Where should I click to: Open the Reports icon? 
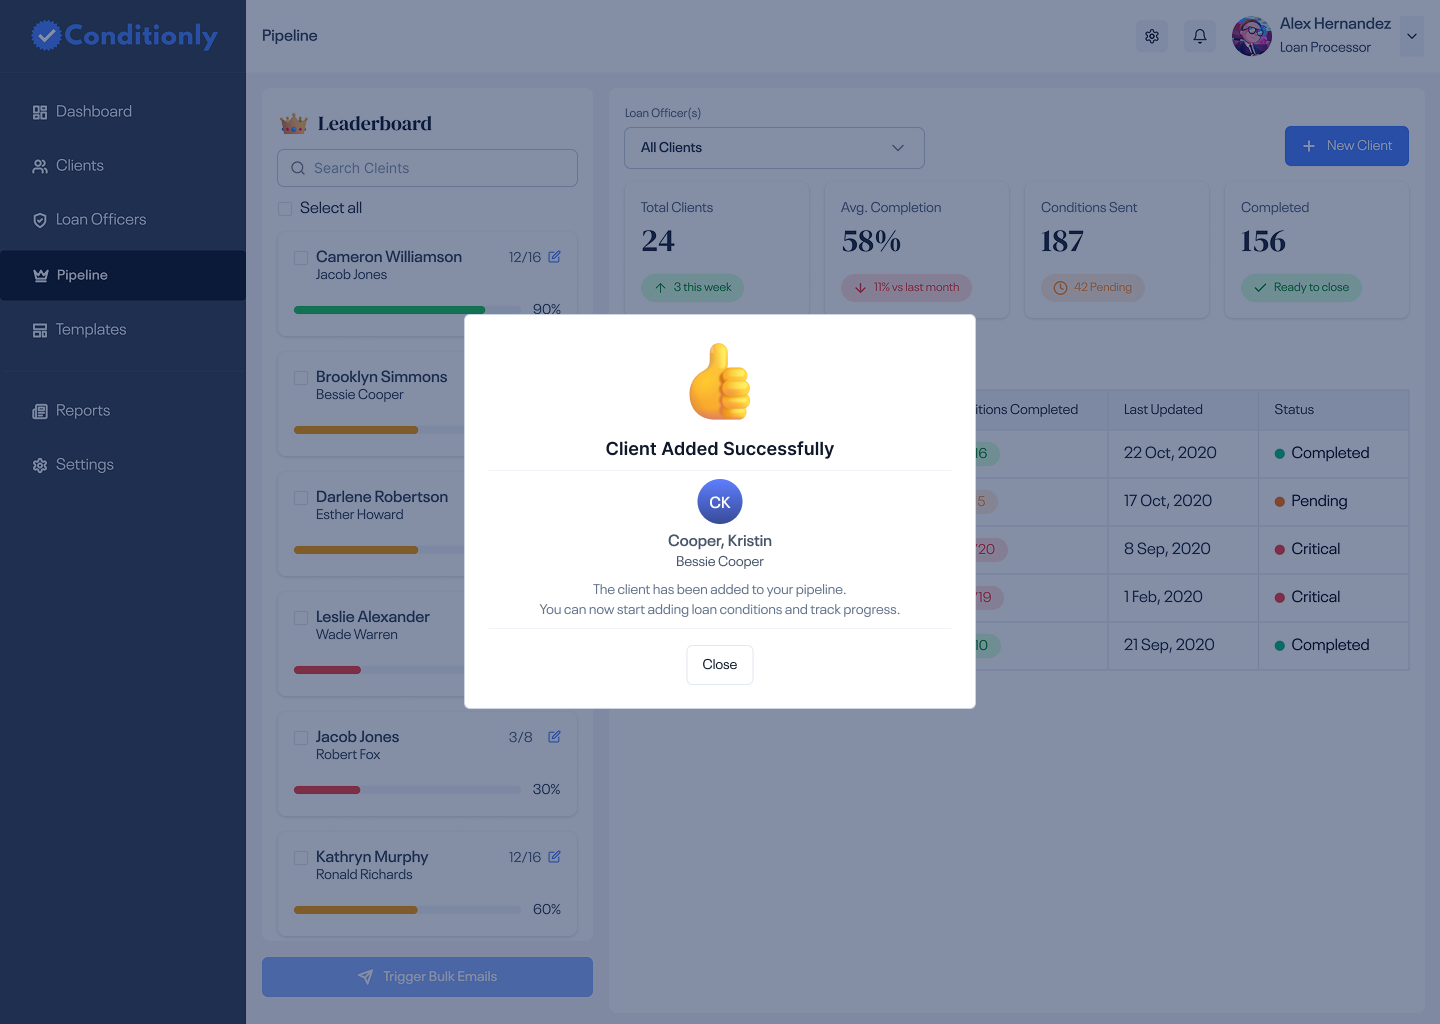pyautogui.click(x=40, y=410)
